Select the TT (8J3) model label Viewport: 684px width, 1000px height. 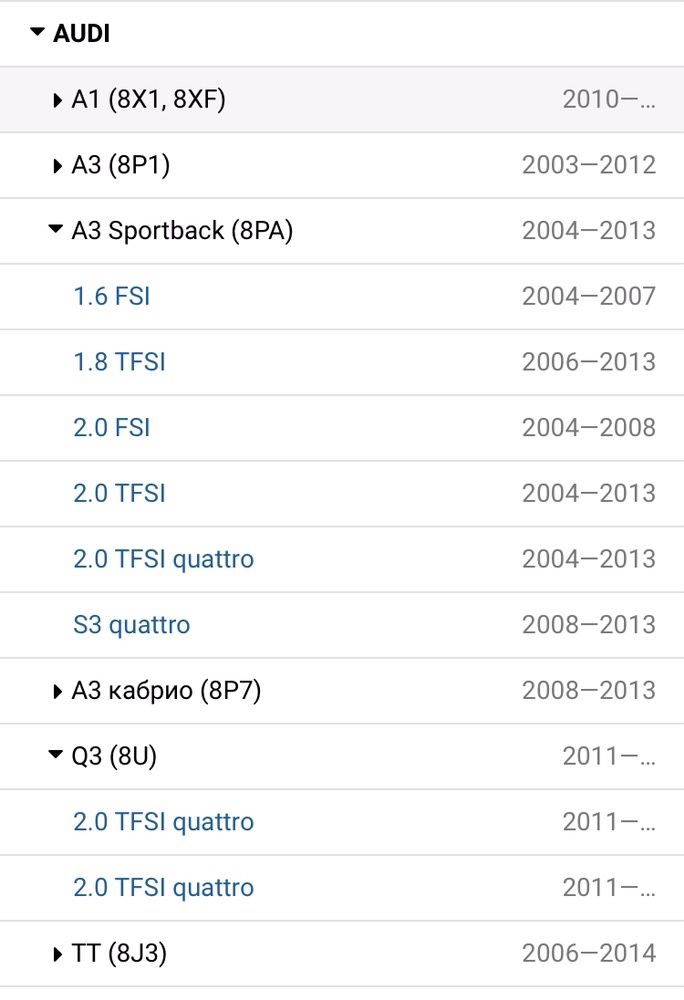click(x=119, y=953)
